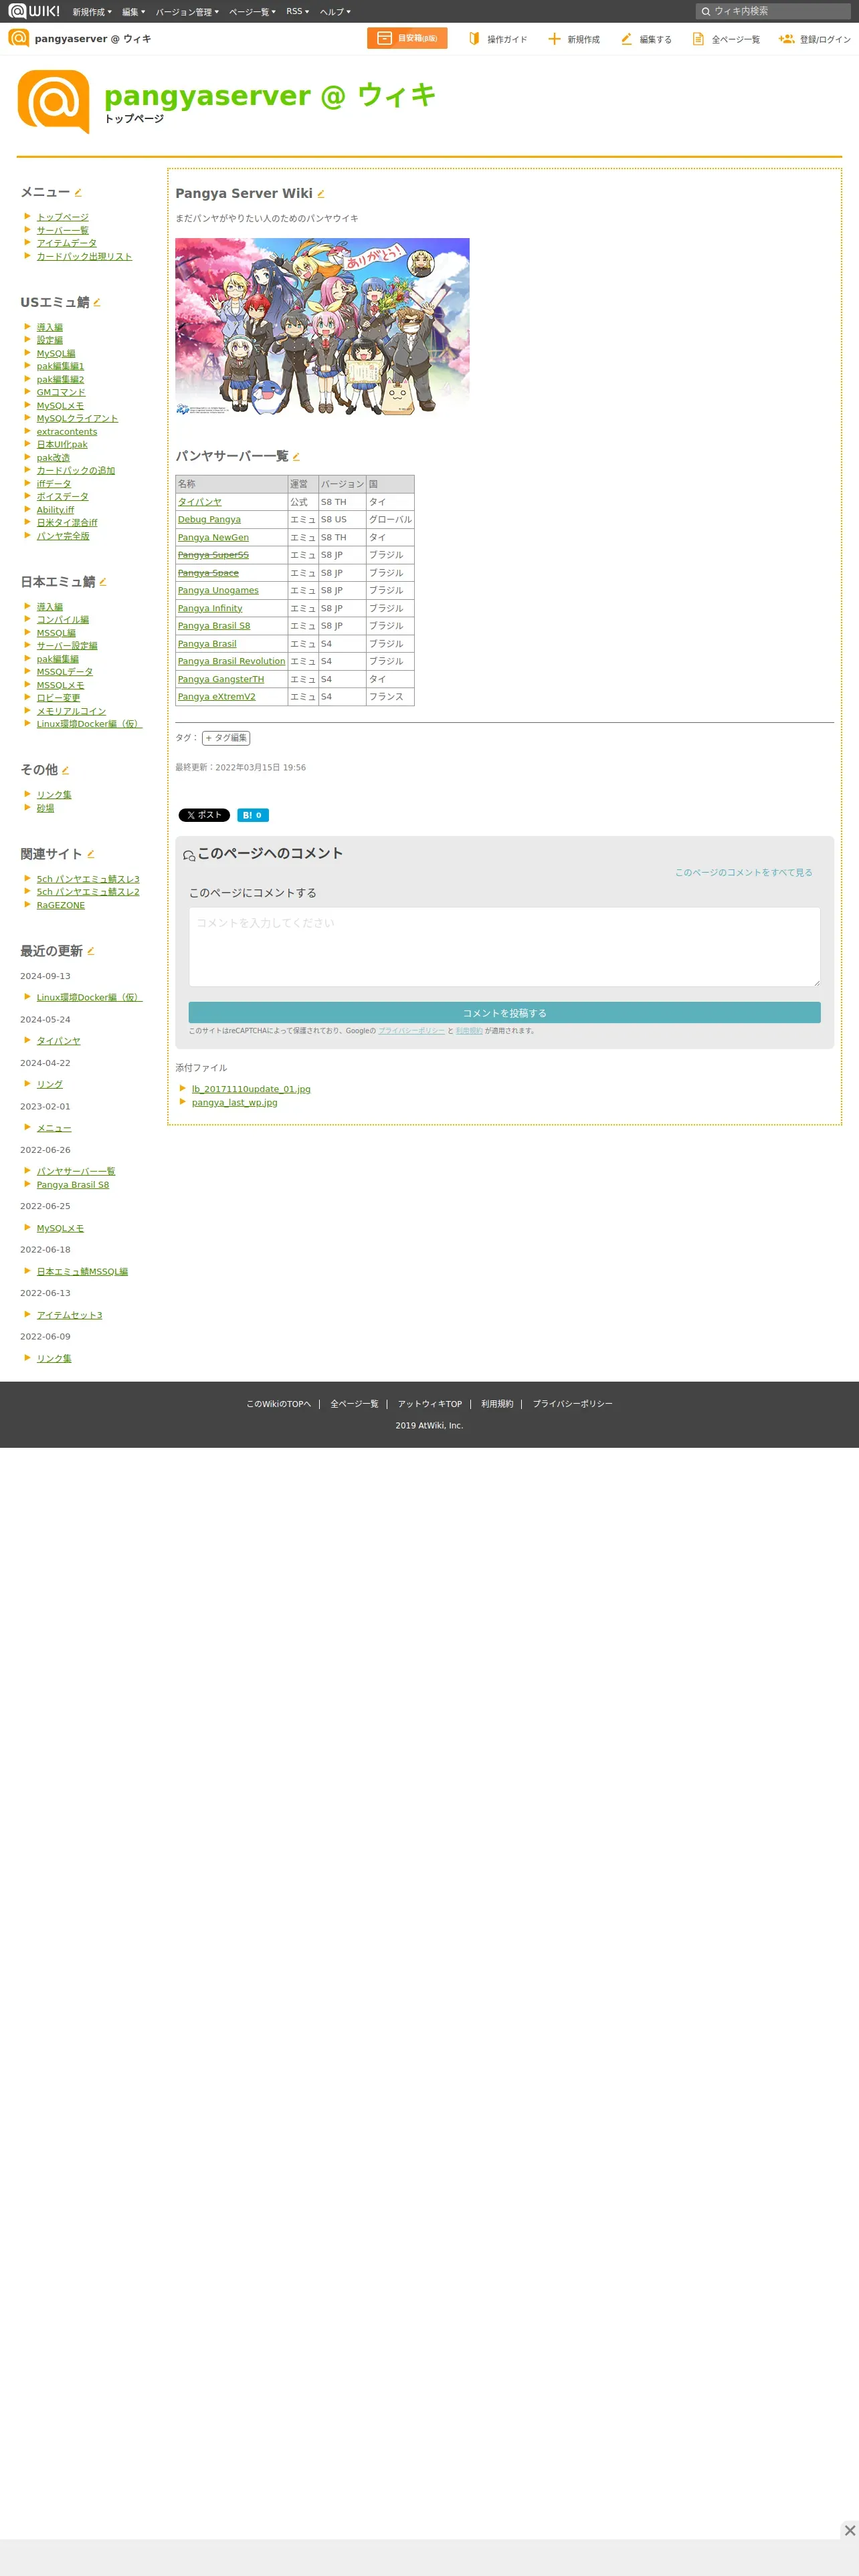Open pangya_last_wp.jpg attachment
Image resolution: width=859 pixels, height=2576 pixels.
tap(235, 1103)
